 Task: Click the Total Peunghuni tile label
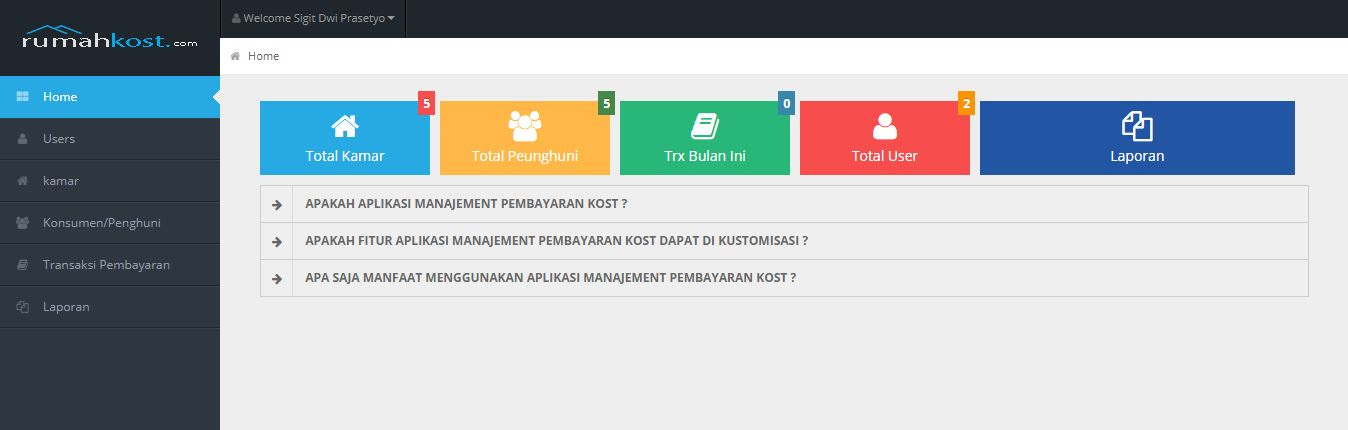525,156
